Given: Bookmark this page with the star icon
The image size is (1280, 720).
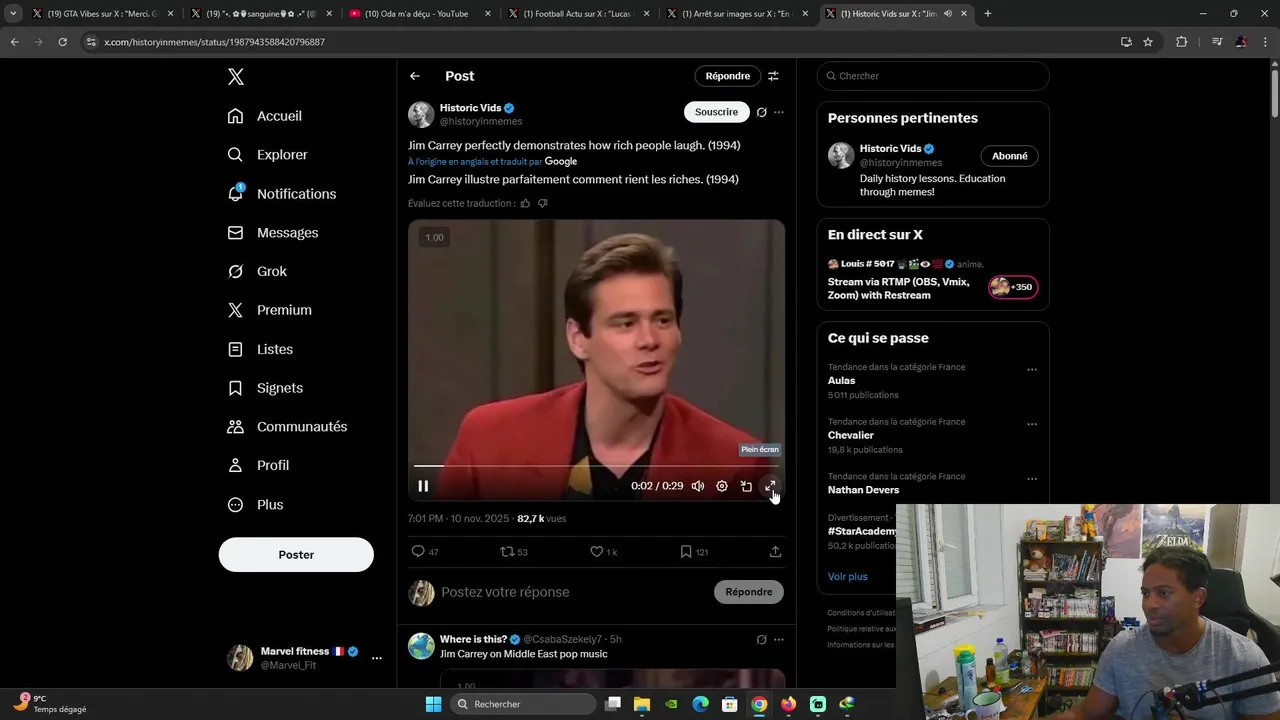Looking at the screenshot, I should pyautogui.click(x=1148, y=42).
